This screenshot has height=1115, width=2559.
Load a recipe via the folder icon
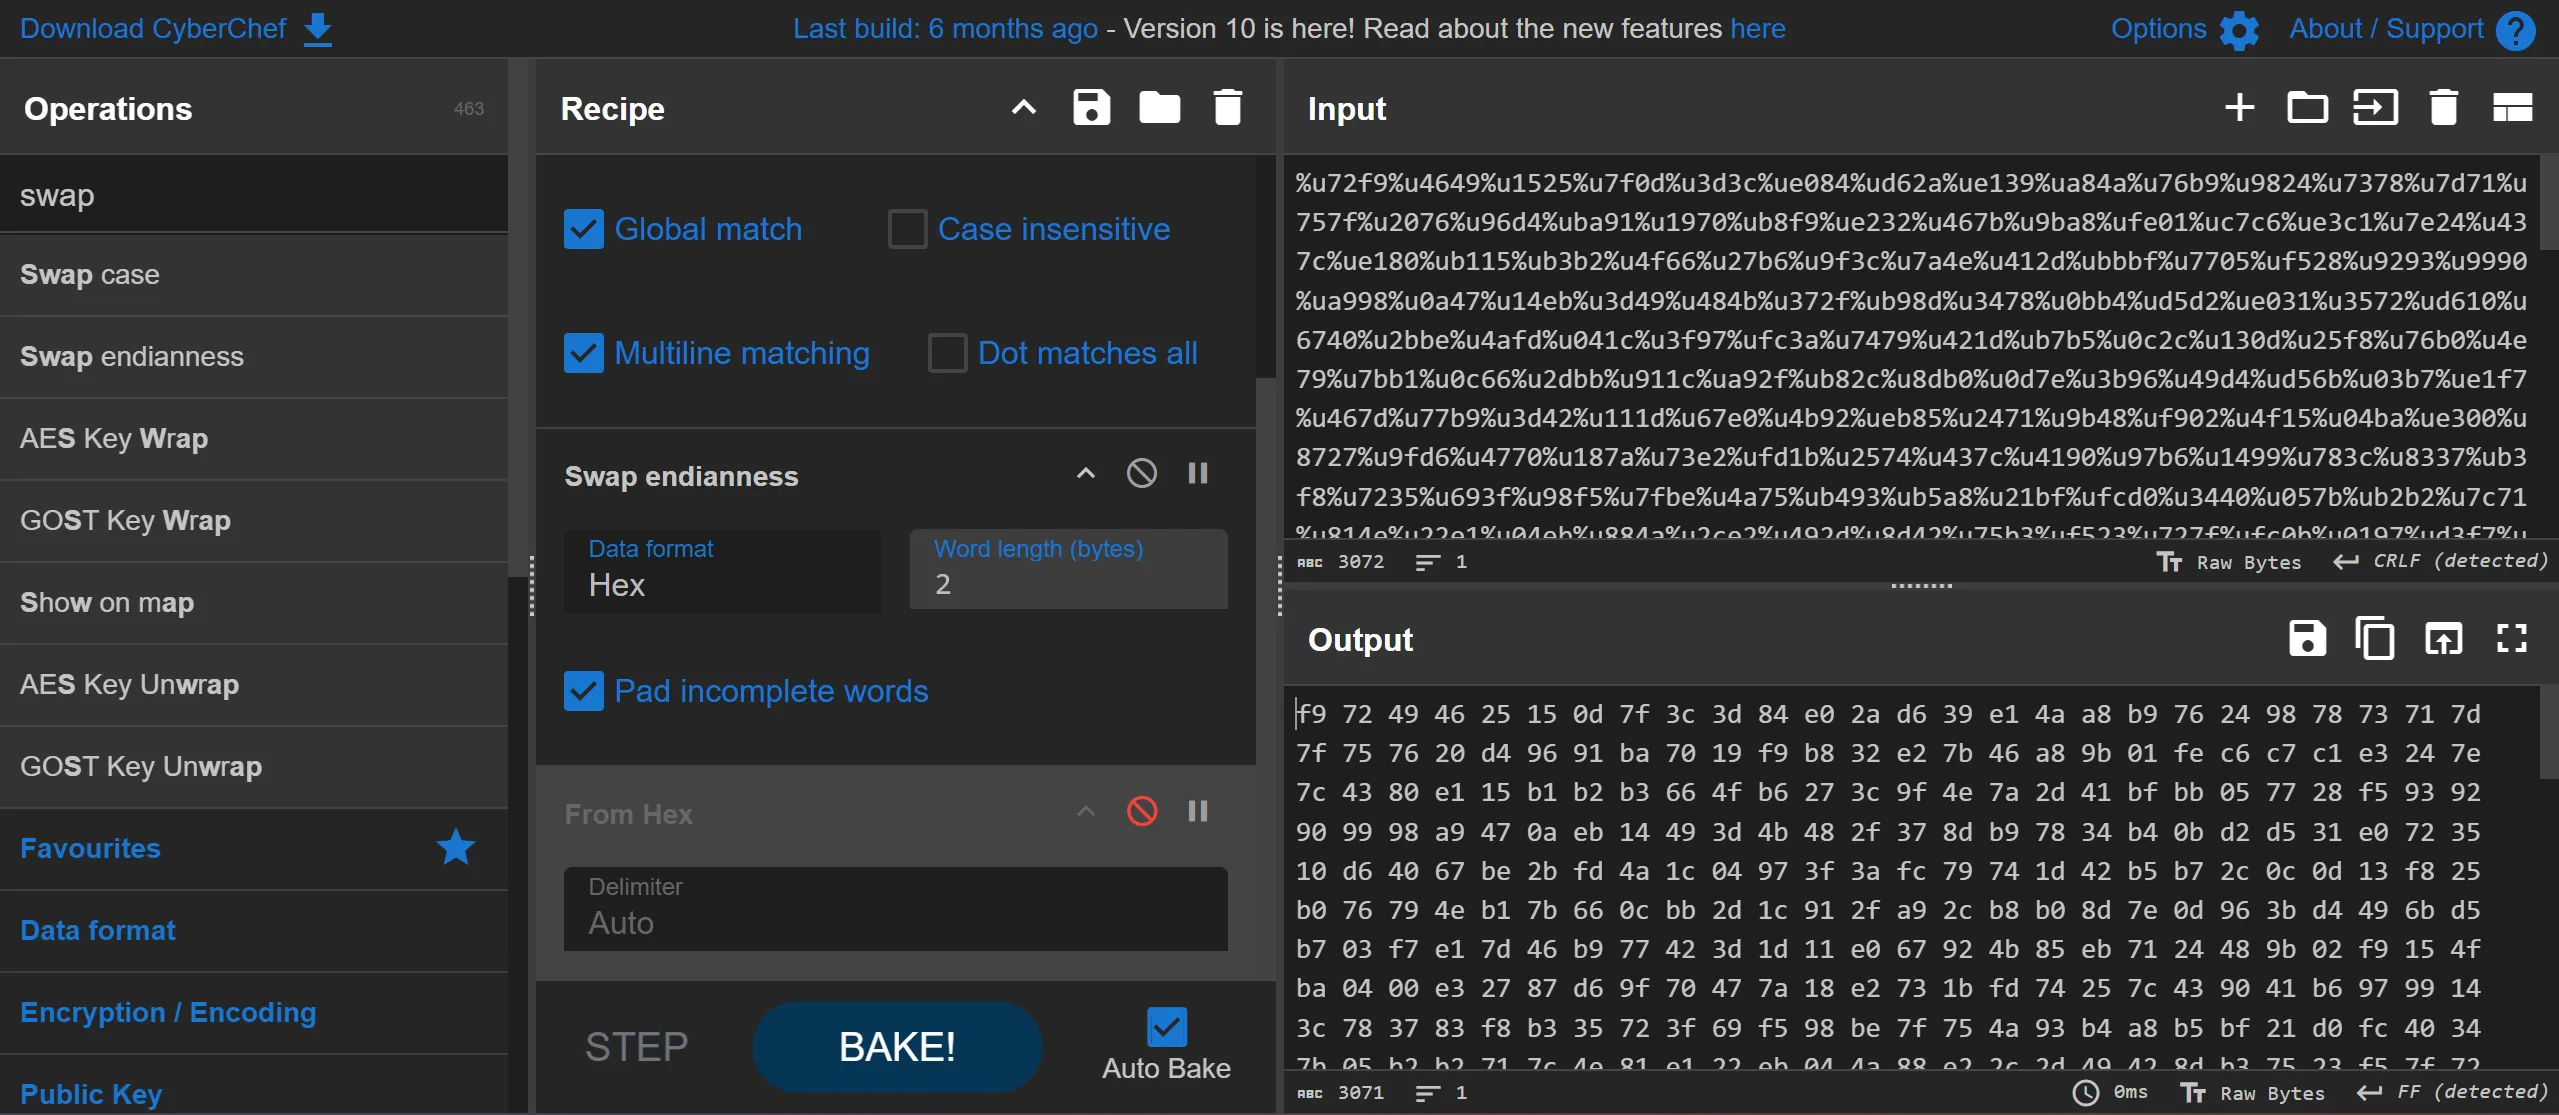click(x=1159, y=108)
